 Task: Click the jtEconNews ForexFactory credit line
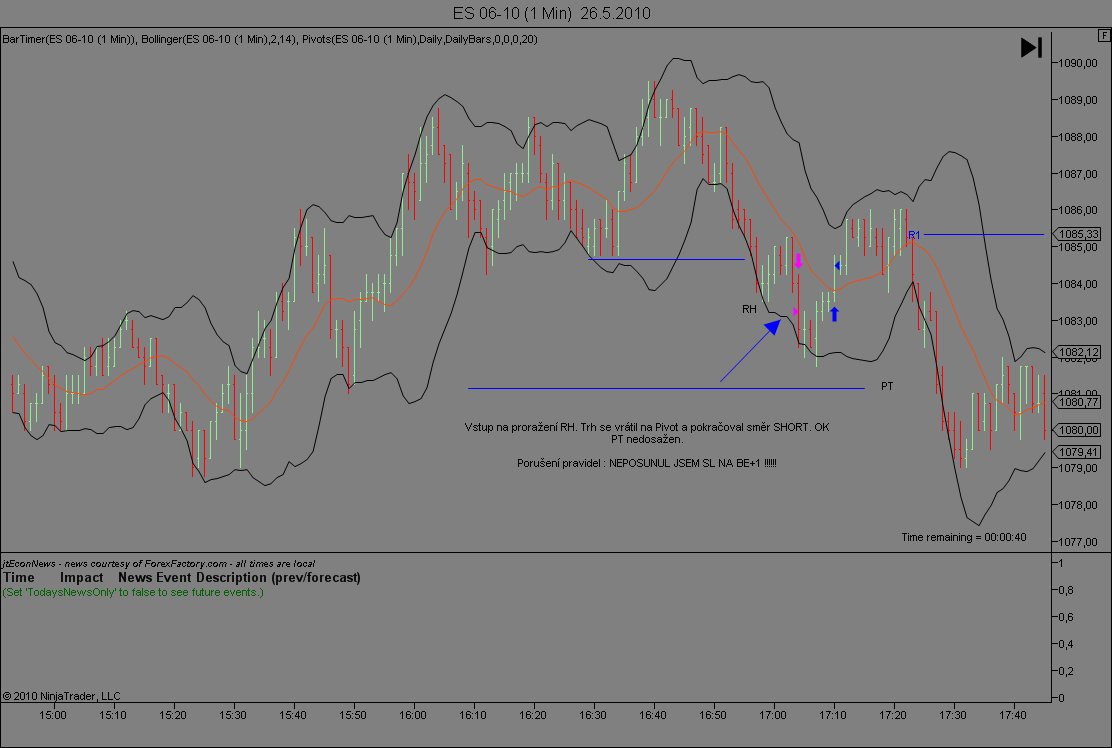click(x=159, y=564)
